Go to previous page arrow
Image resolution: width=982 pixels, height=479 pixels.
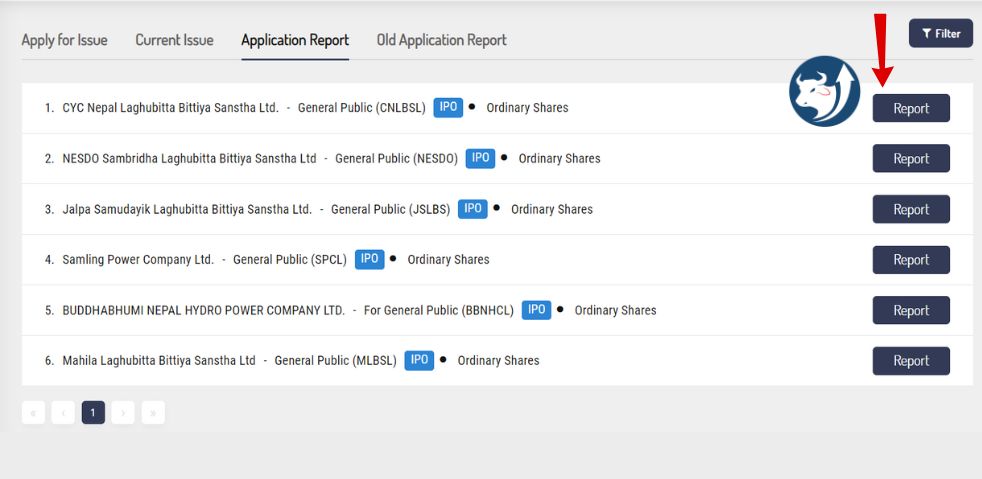pyautogui.click(x=63, y=413)
